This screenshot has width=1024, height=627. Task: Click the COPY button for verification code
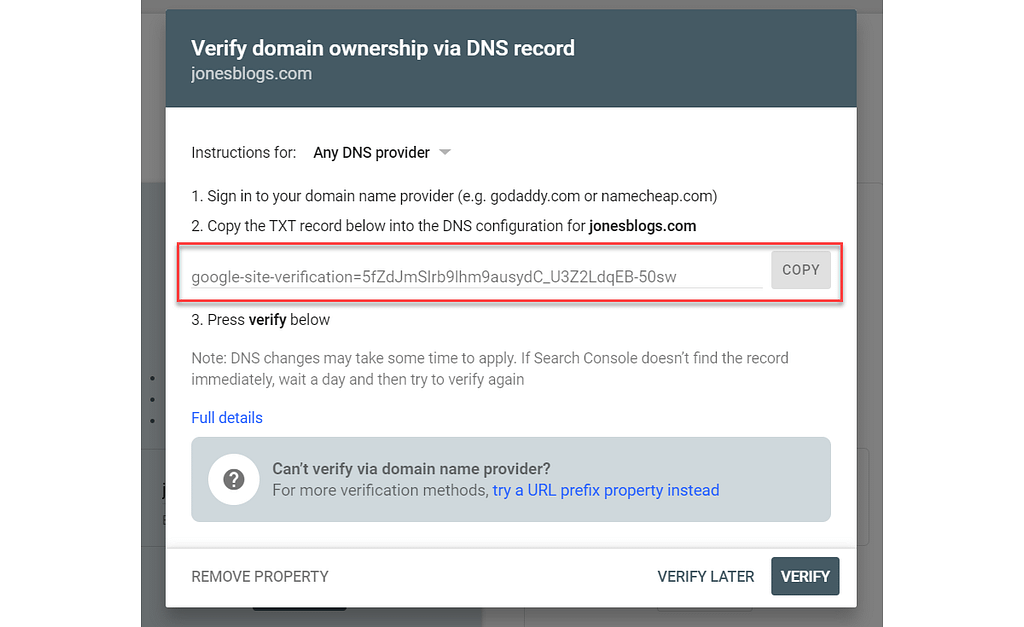point(800,270)
